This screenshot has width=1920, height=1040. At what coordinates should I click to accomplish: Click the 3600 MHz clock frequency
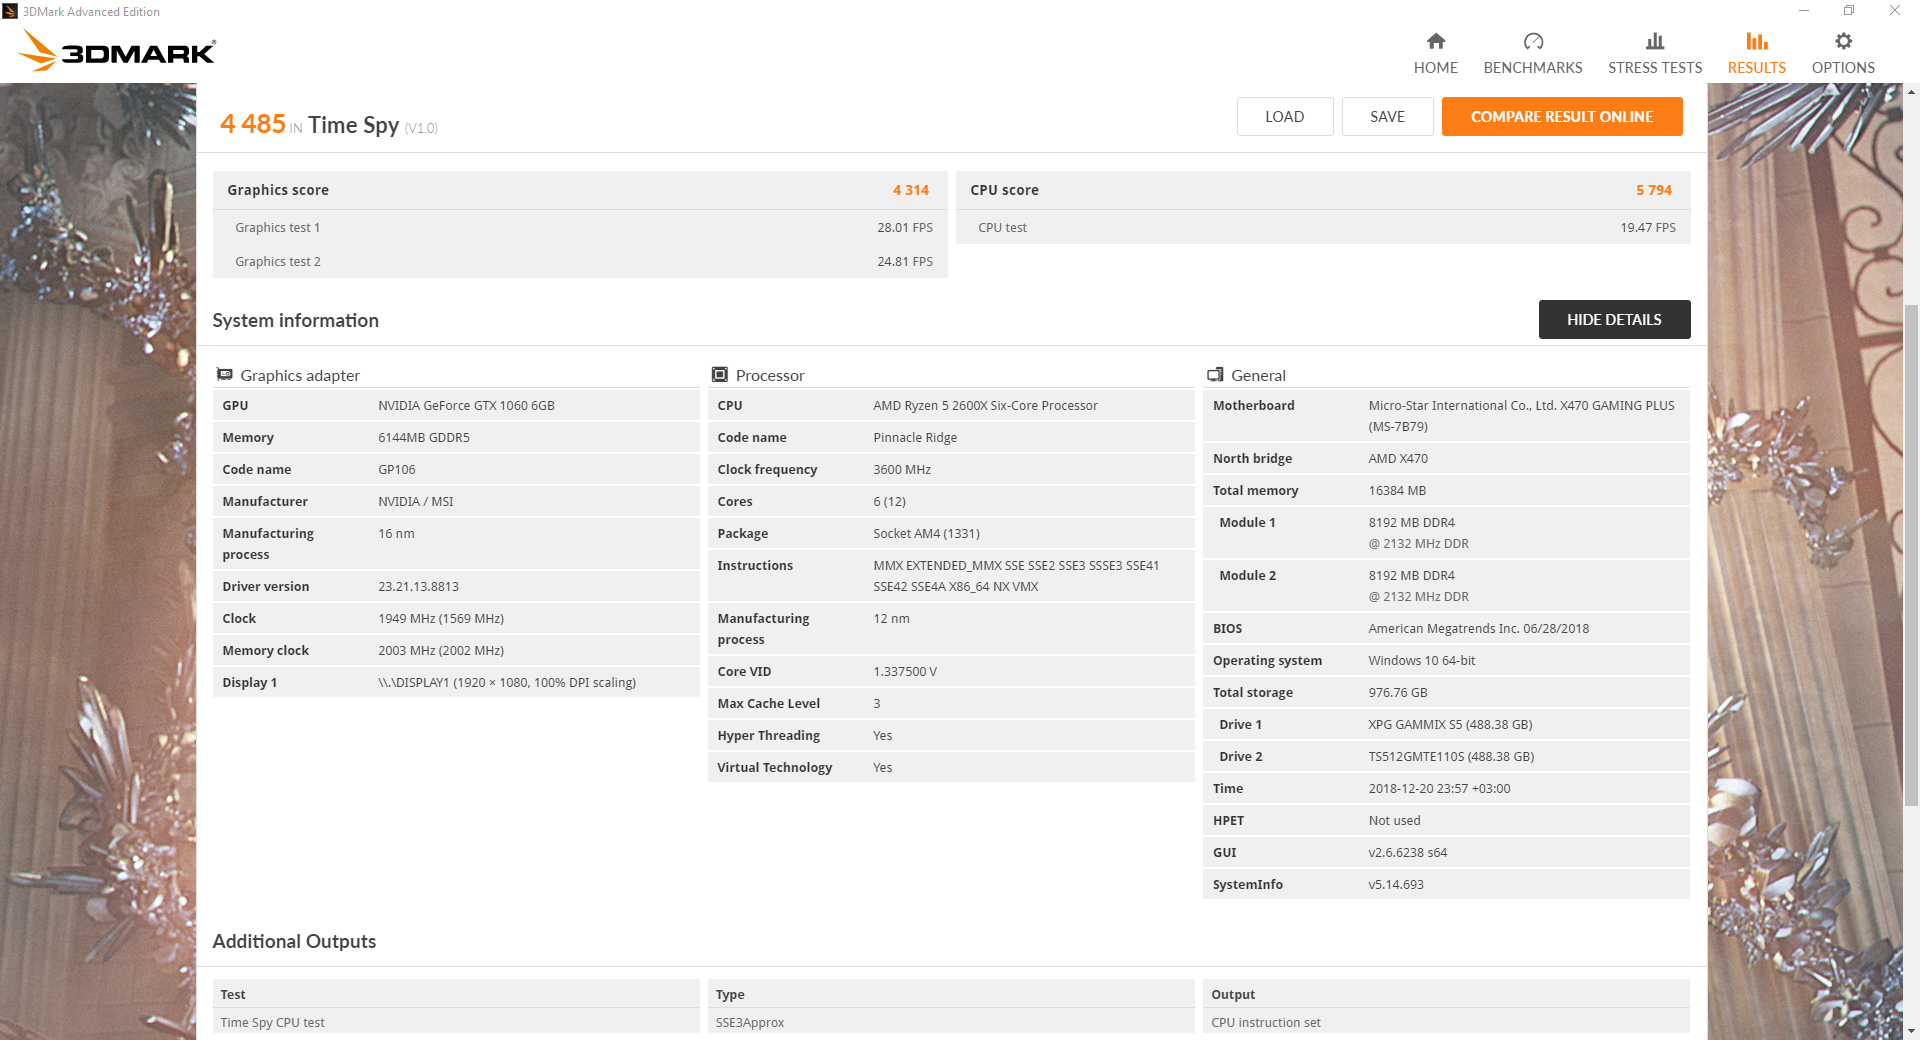[902, 470]
